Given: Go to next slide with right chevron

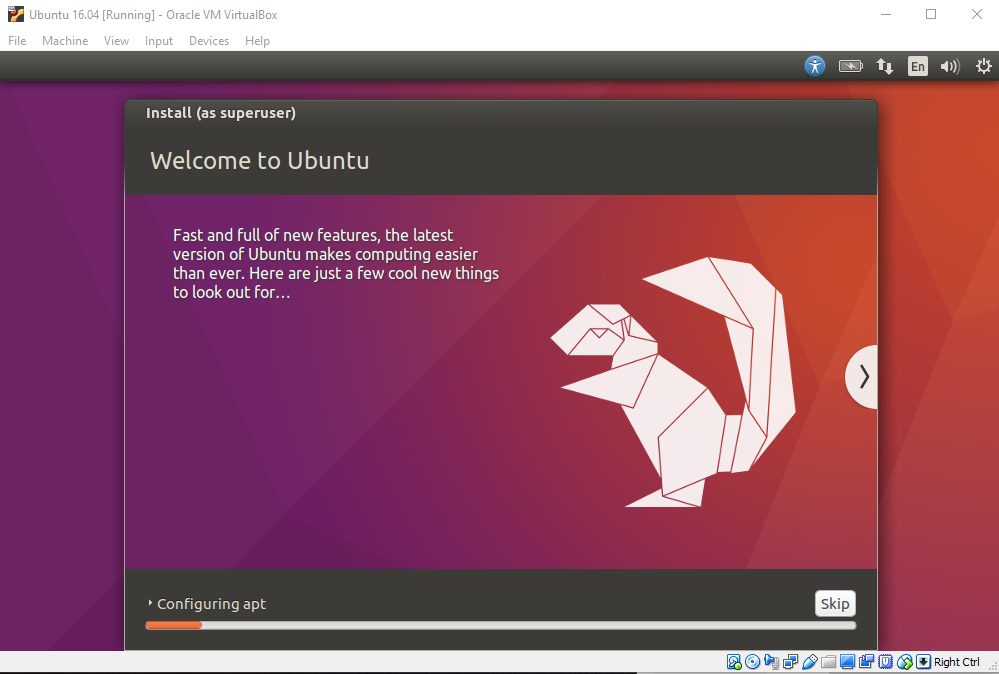Looking at the screenshot, I should click(x=863, y=376).
